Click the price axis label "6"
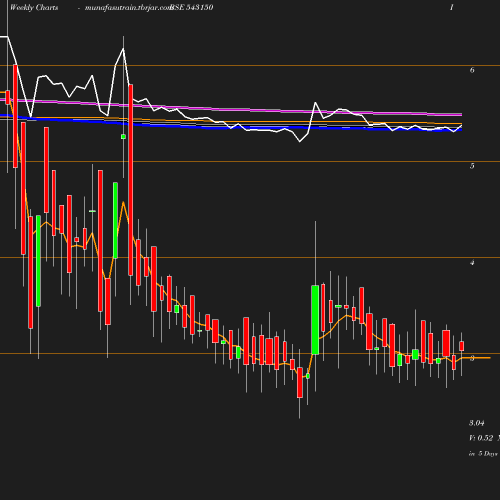Image resolution: width=500 pixels, height=500 pixels. (472, 70)
